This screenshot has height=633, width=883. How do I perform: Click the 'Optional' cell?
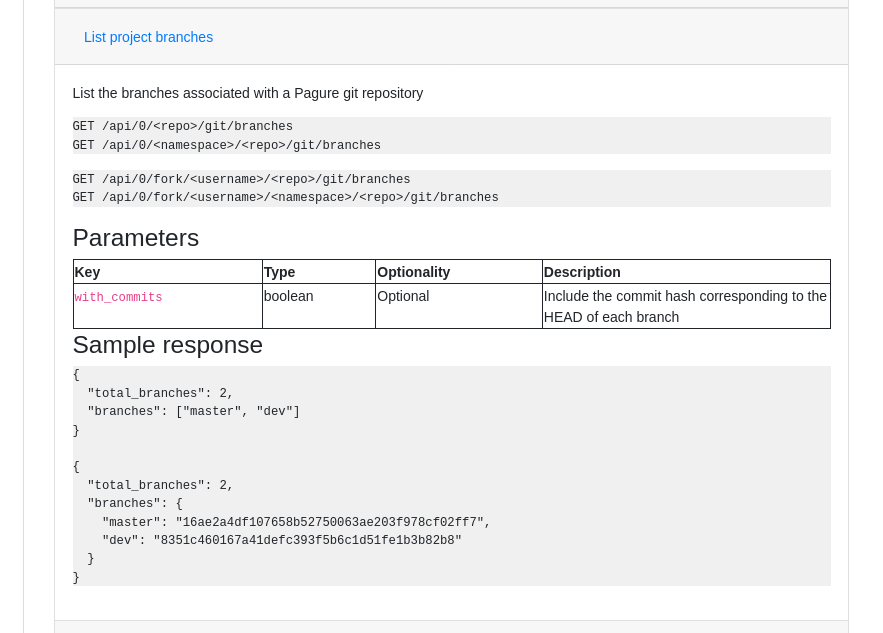coord(459,306)
